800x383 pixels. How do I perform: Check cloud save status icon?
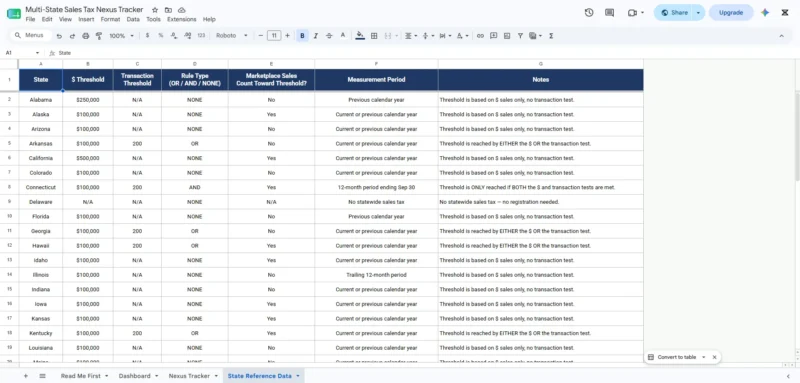[182, 10]
